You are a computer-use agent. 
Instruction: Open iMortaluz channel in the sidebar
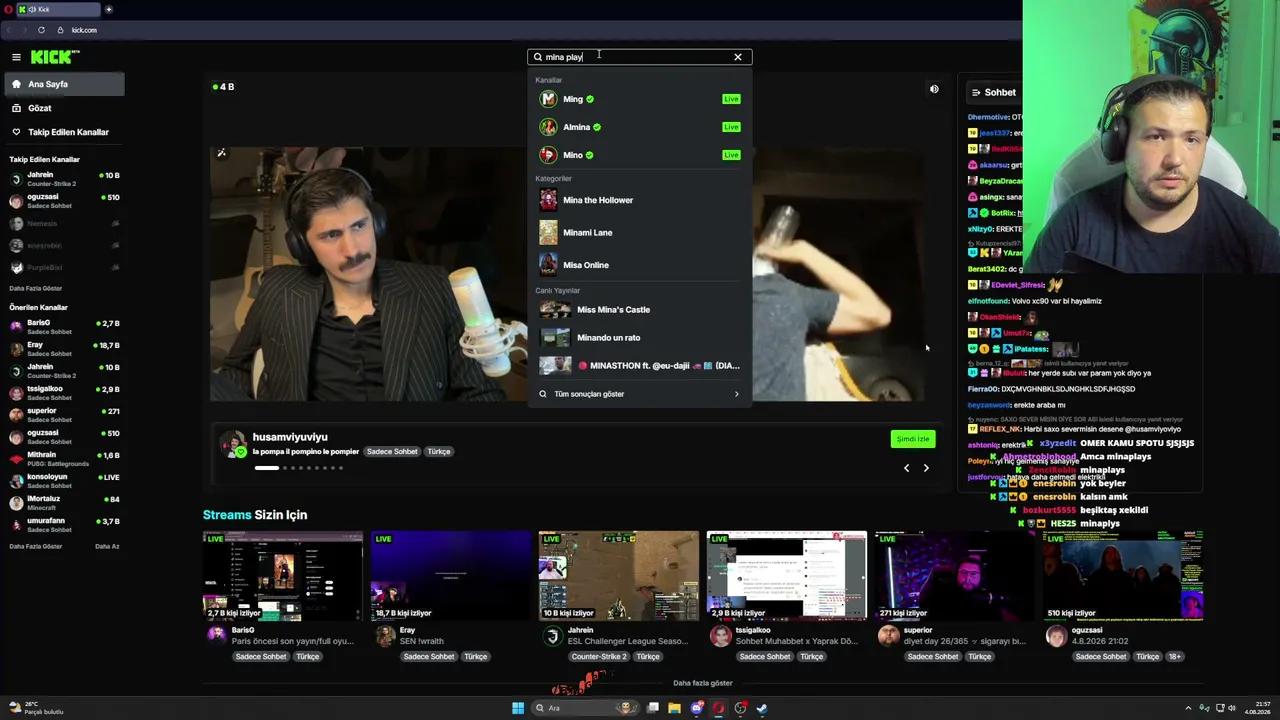coord(64,503)
